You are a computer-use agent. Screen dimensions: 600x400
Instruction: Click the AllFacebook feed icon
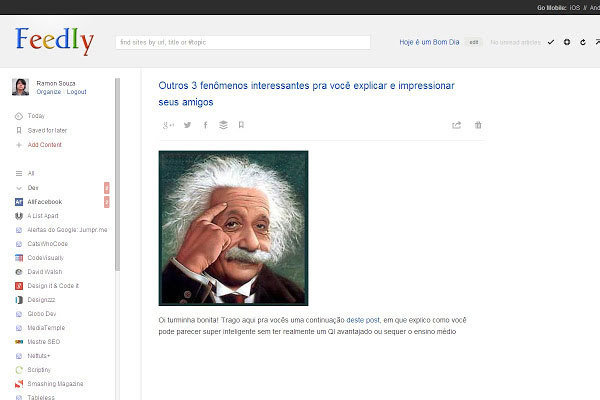[x=18, y=202]
